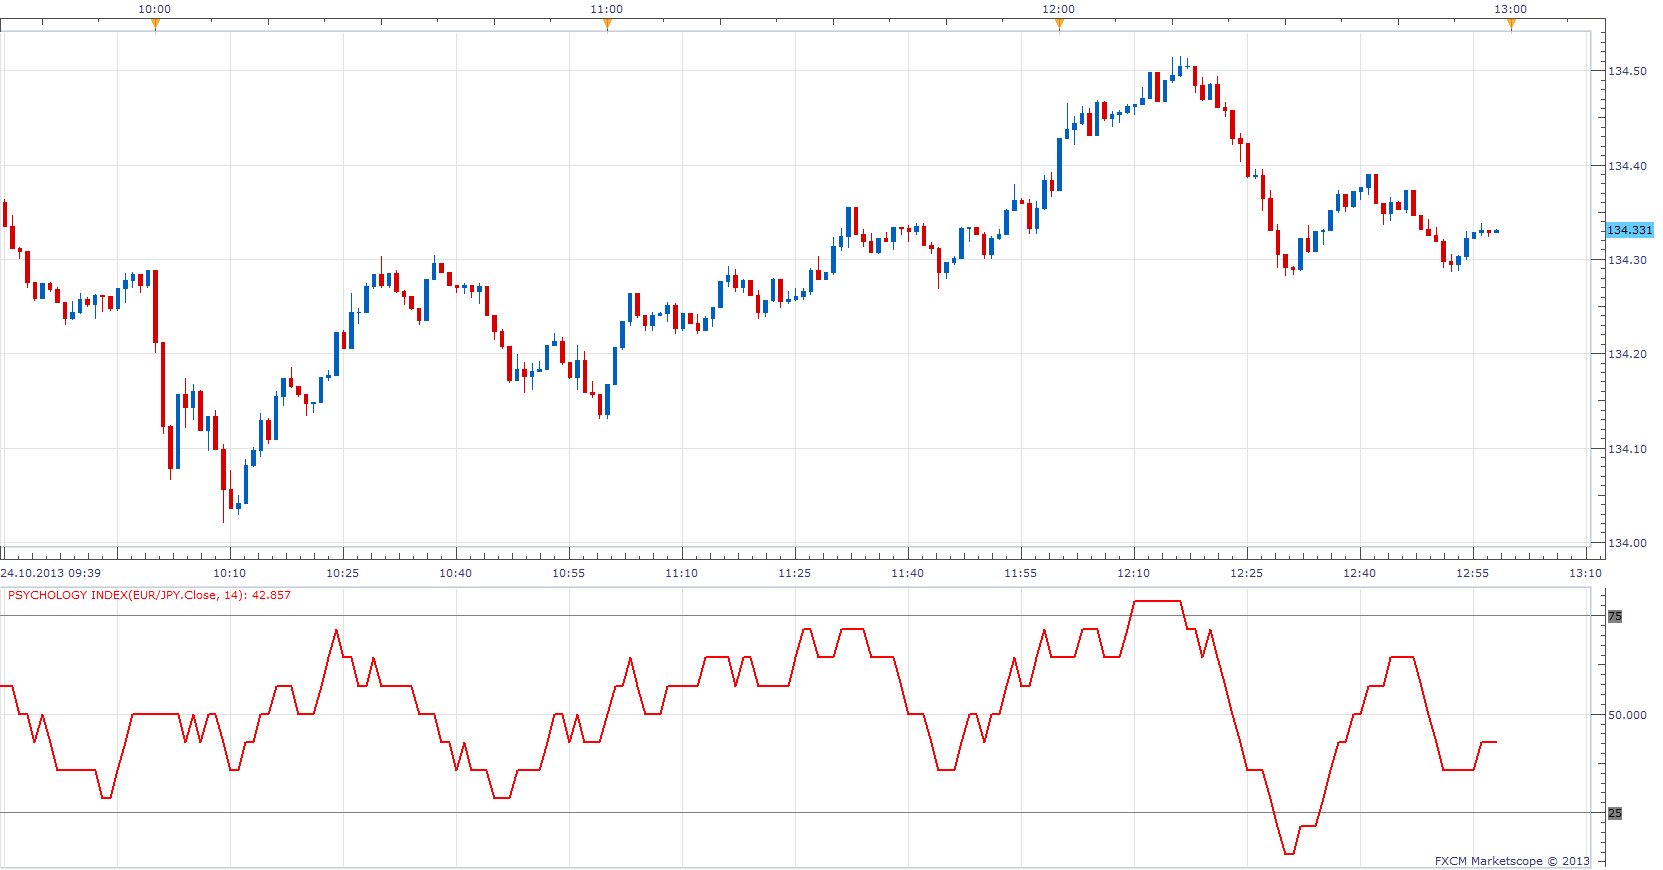
Task: Click the 134.00 price axis label
Action: (x=1626, y=543)
